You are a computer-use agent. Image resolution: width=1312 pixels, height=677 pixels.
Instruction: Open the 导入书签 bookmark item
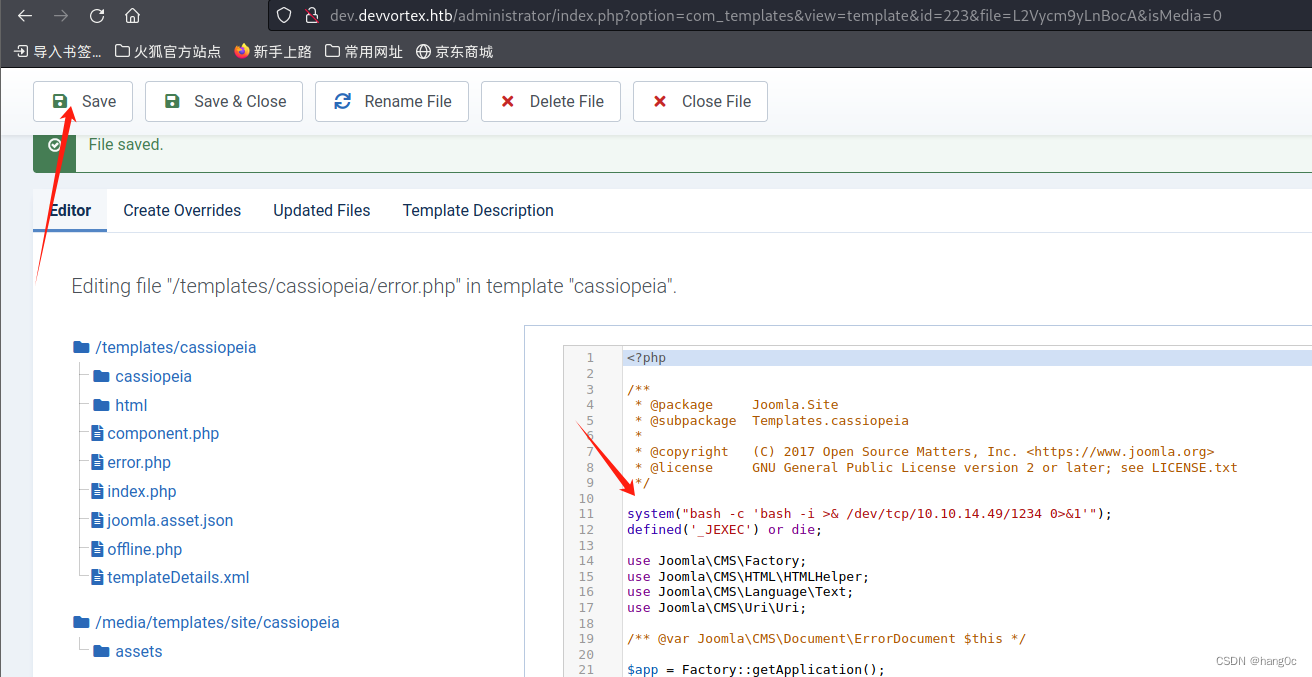[x=58, y=51]
